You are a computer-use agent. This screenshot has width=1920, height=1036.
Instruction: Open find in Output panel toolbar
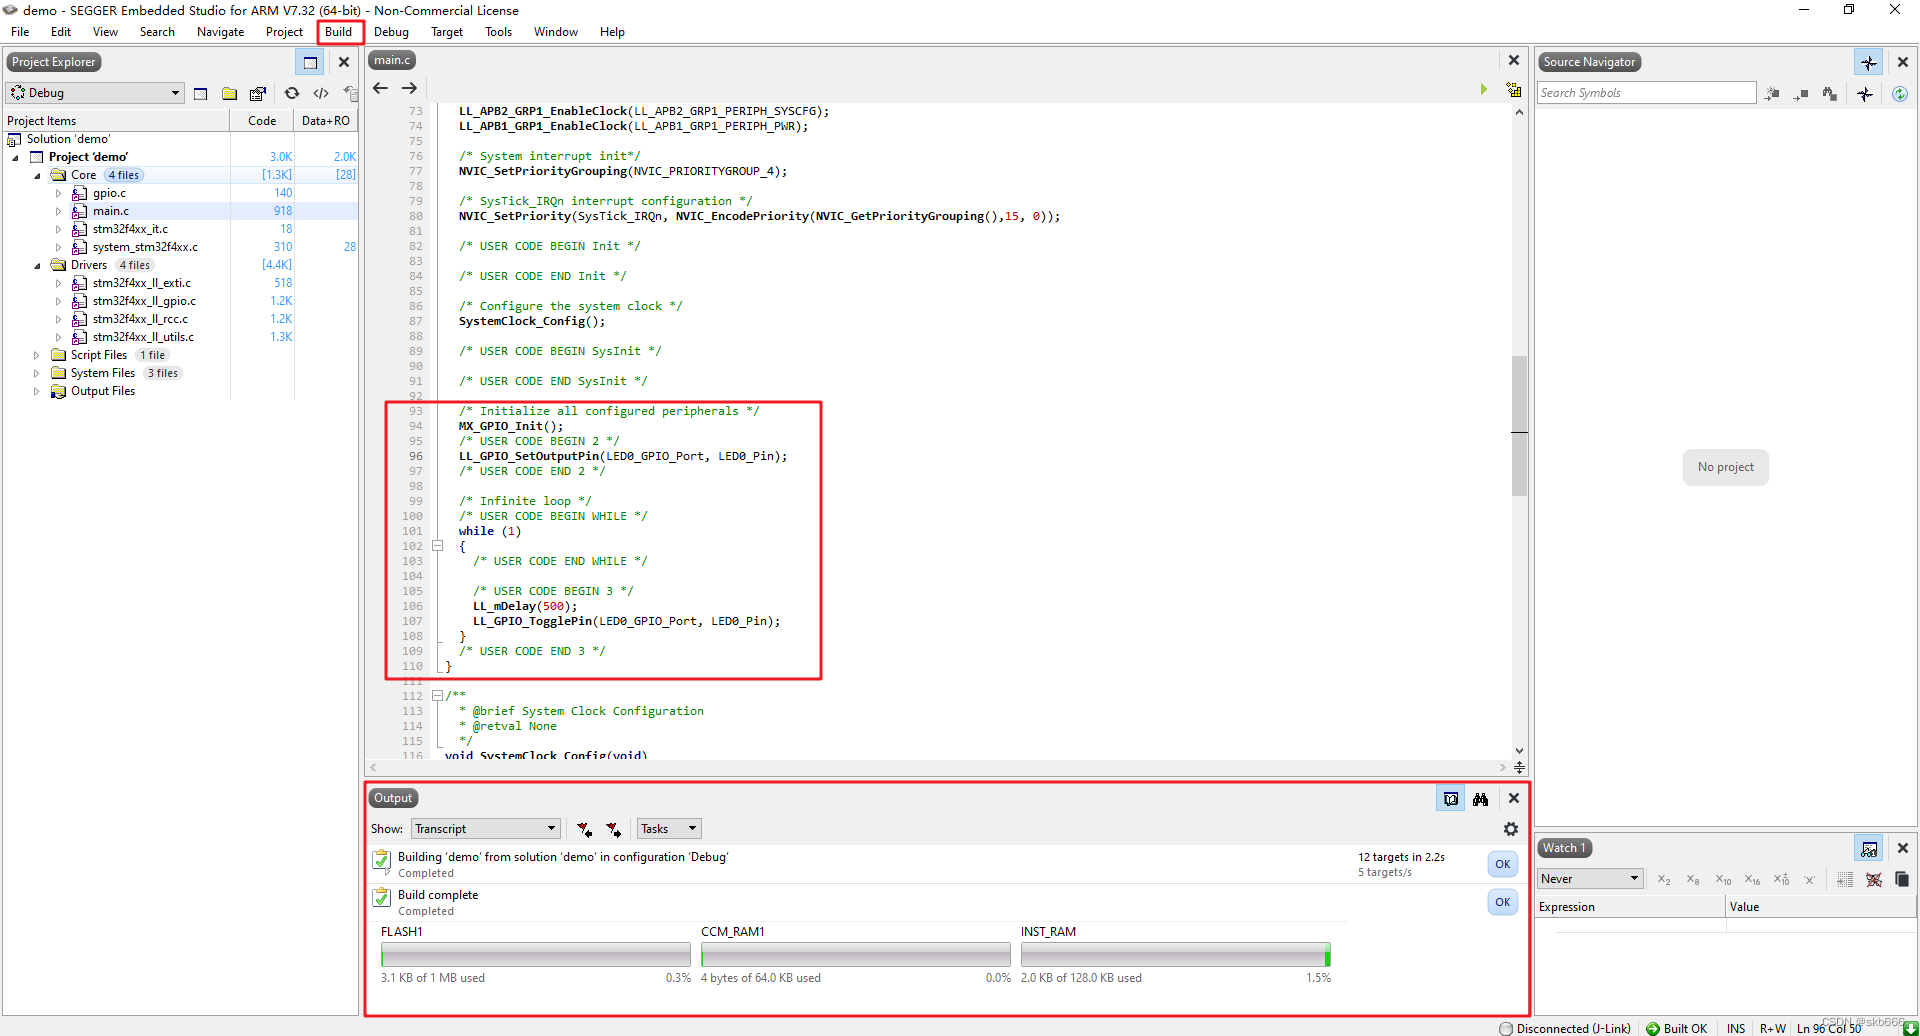(1481, 799)
